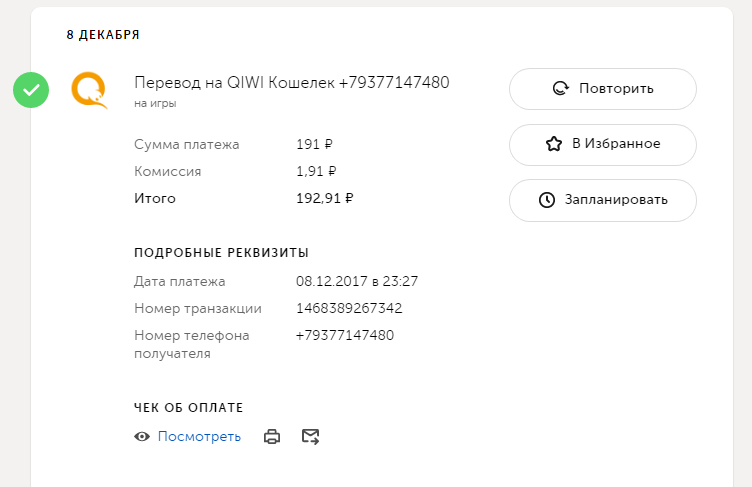Click the recipient phone number under details
The width and height of the screenshot is (752, 487).
tap(345, 335)
